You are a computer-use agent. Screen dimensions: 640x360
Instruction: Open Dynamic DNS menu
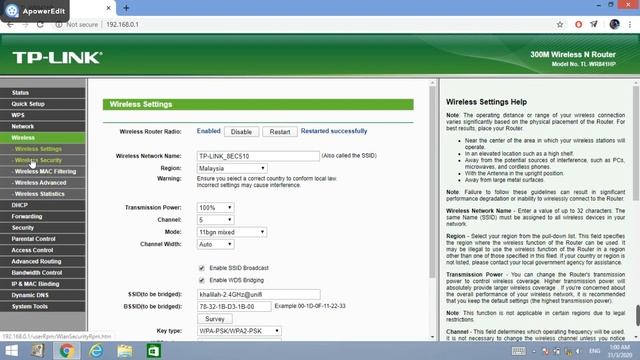coord(43,295)
